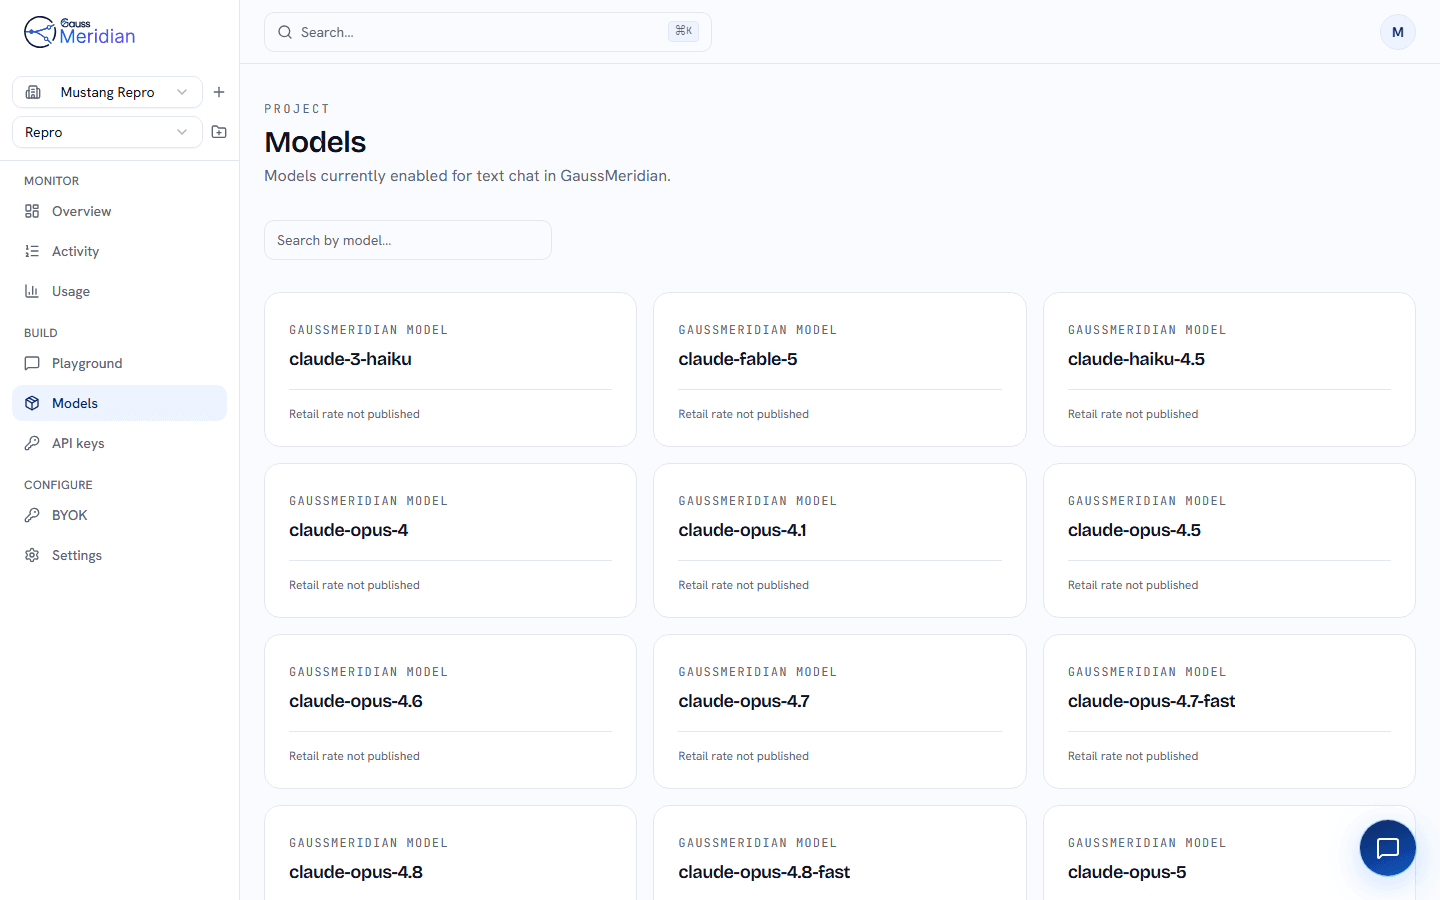This screenshot has height=900, width=1440.
Task: Click the MONITOR section label
Action: (x=51, y=181)
